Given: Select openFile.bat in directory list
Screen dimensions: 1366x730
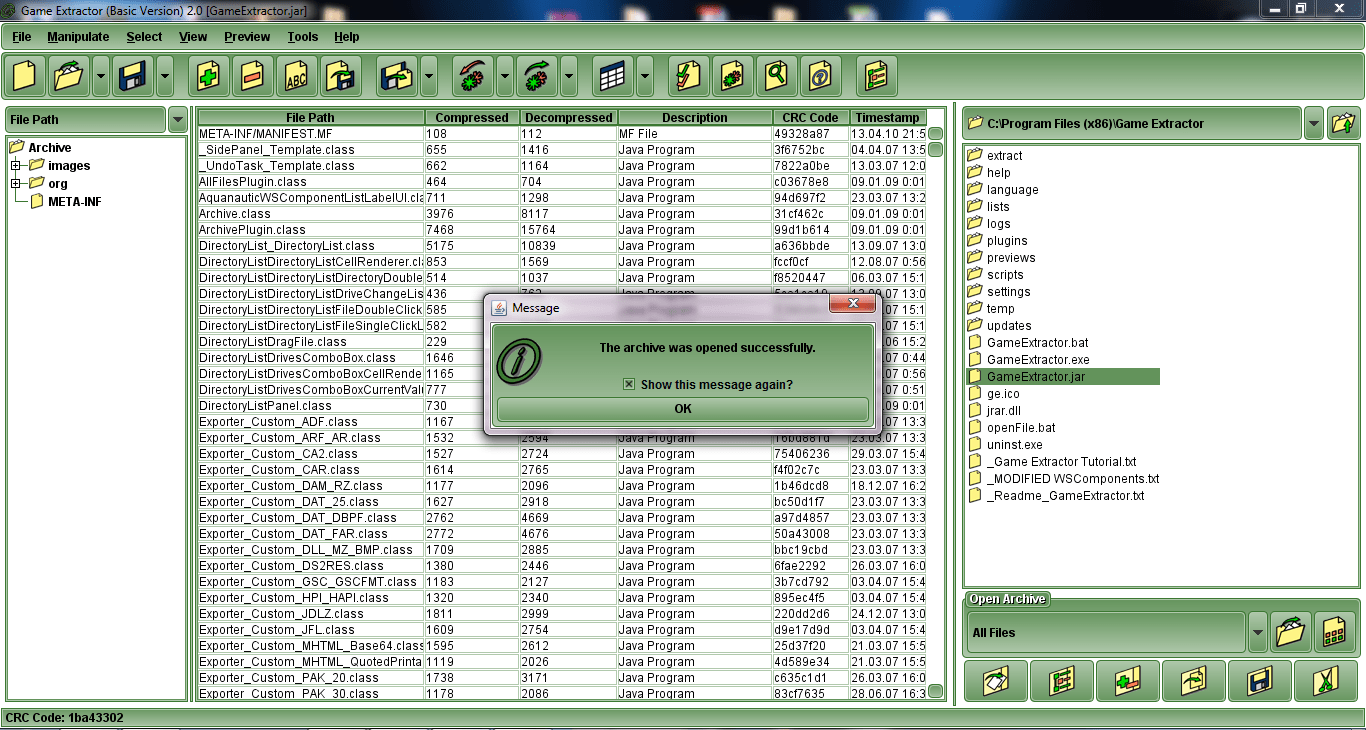Looking at the screenshot, I should pos(1021,428).
